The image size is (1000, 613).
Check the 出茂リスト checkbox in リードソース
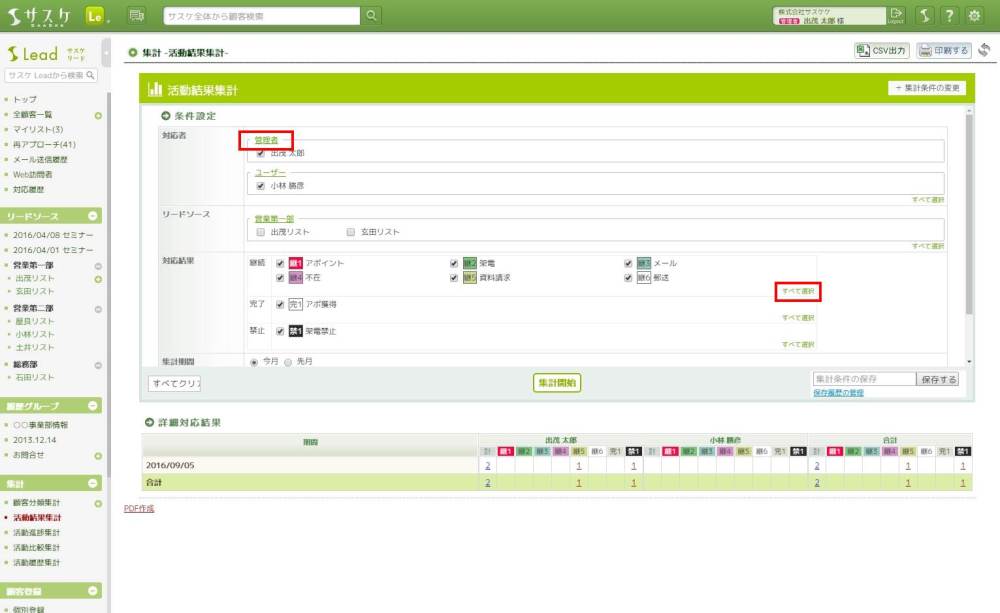click(x=260, y=232)
